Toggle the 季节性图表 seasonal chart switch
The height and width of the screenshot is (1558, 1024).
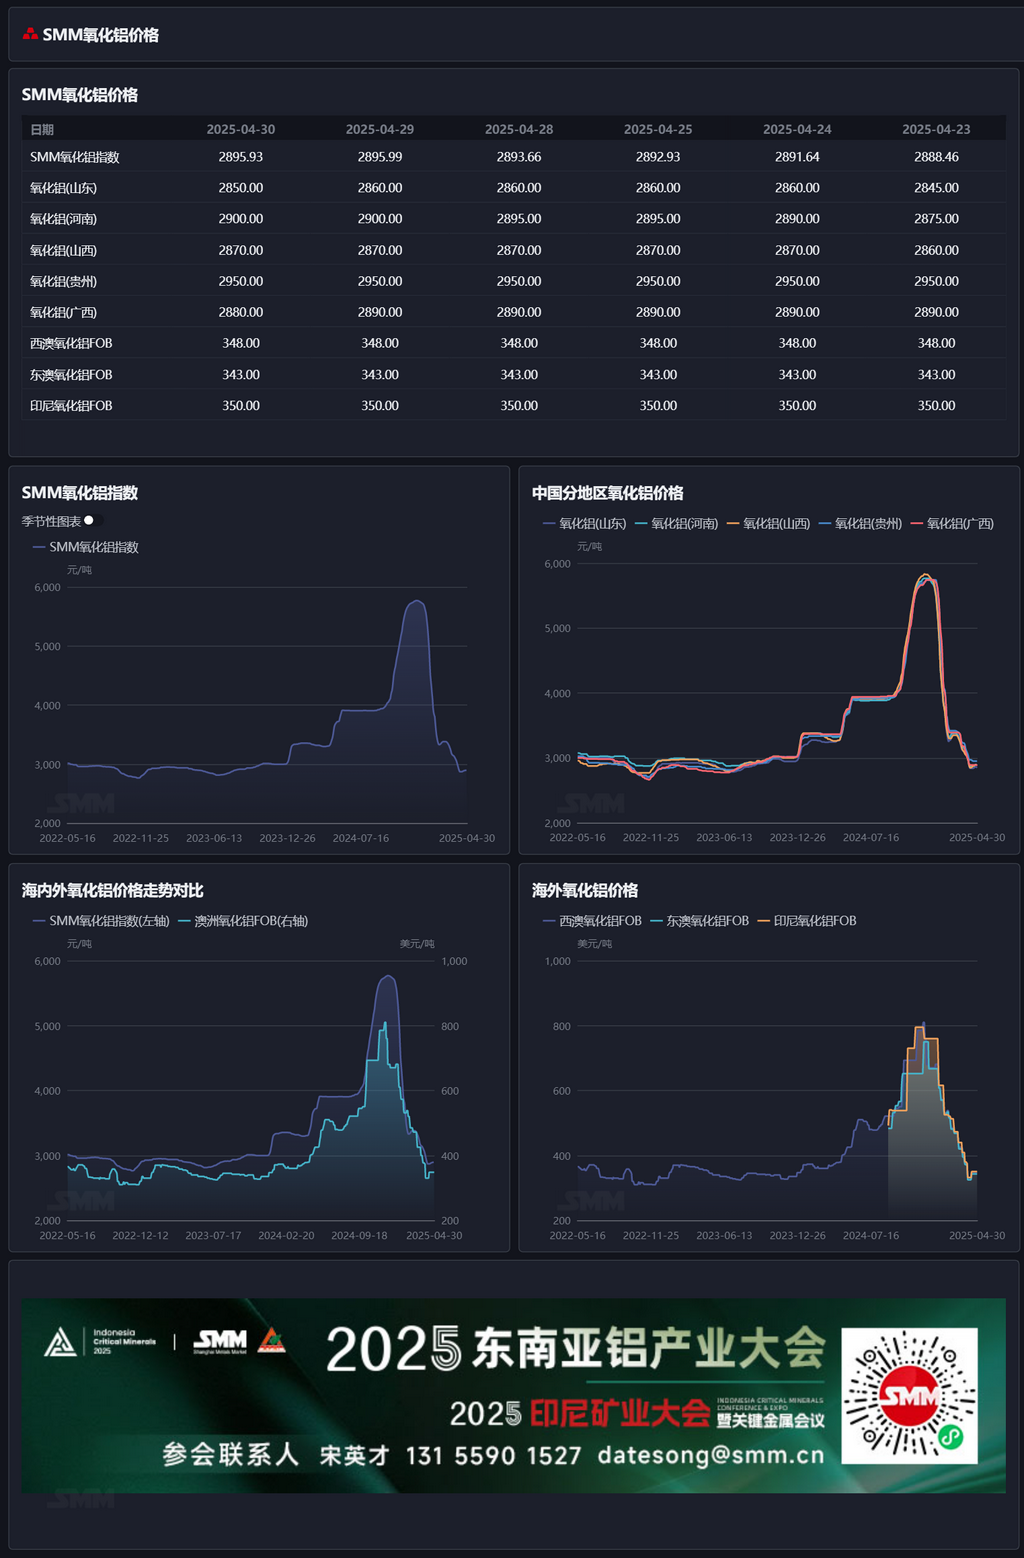(x=93, y=520)
